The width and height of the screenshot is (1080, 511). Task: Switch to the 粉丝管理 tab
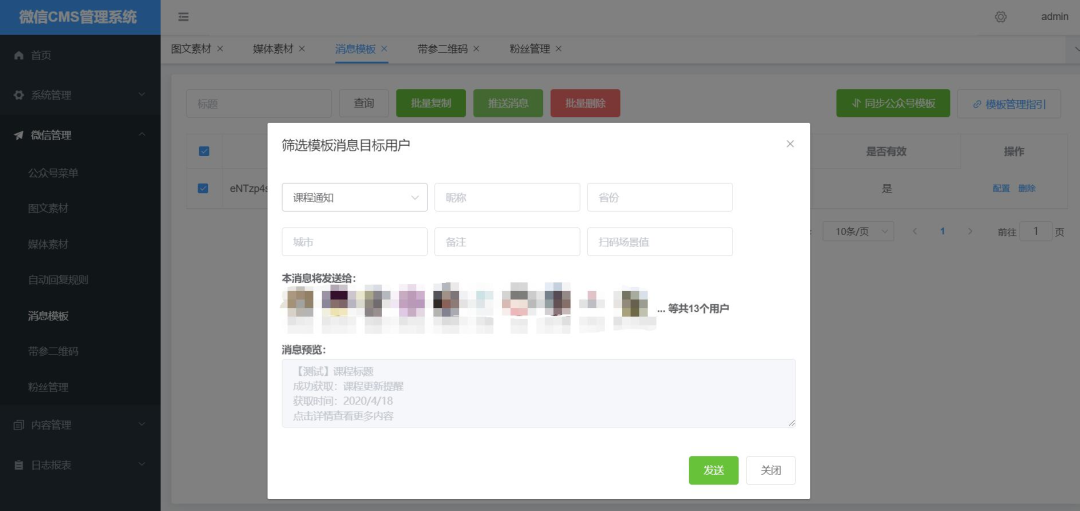530,49
